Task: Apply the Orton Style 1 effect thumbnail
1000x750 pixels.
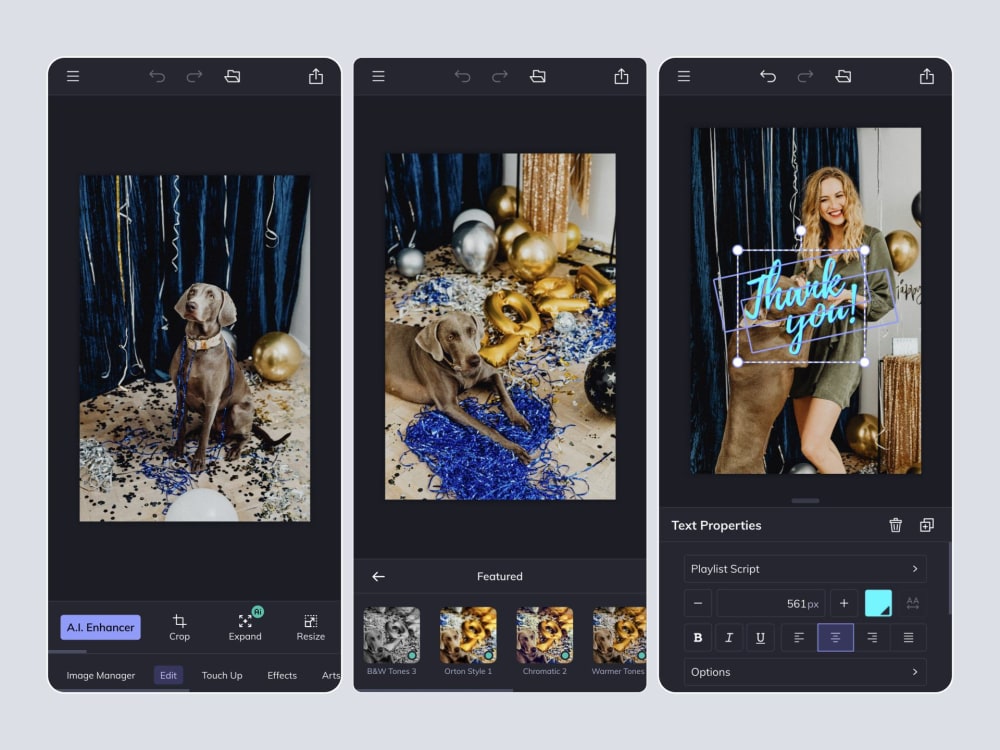Action: (x=468, y=635)
